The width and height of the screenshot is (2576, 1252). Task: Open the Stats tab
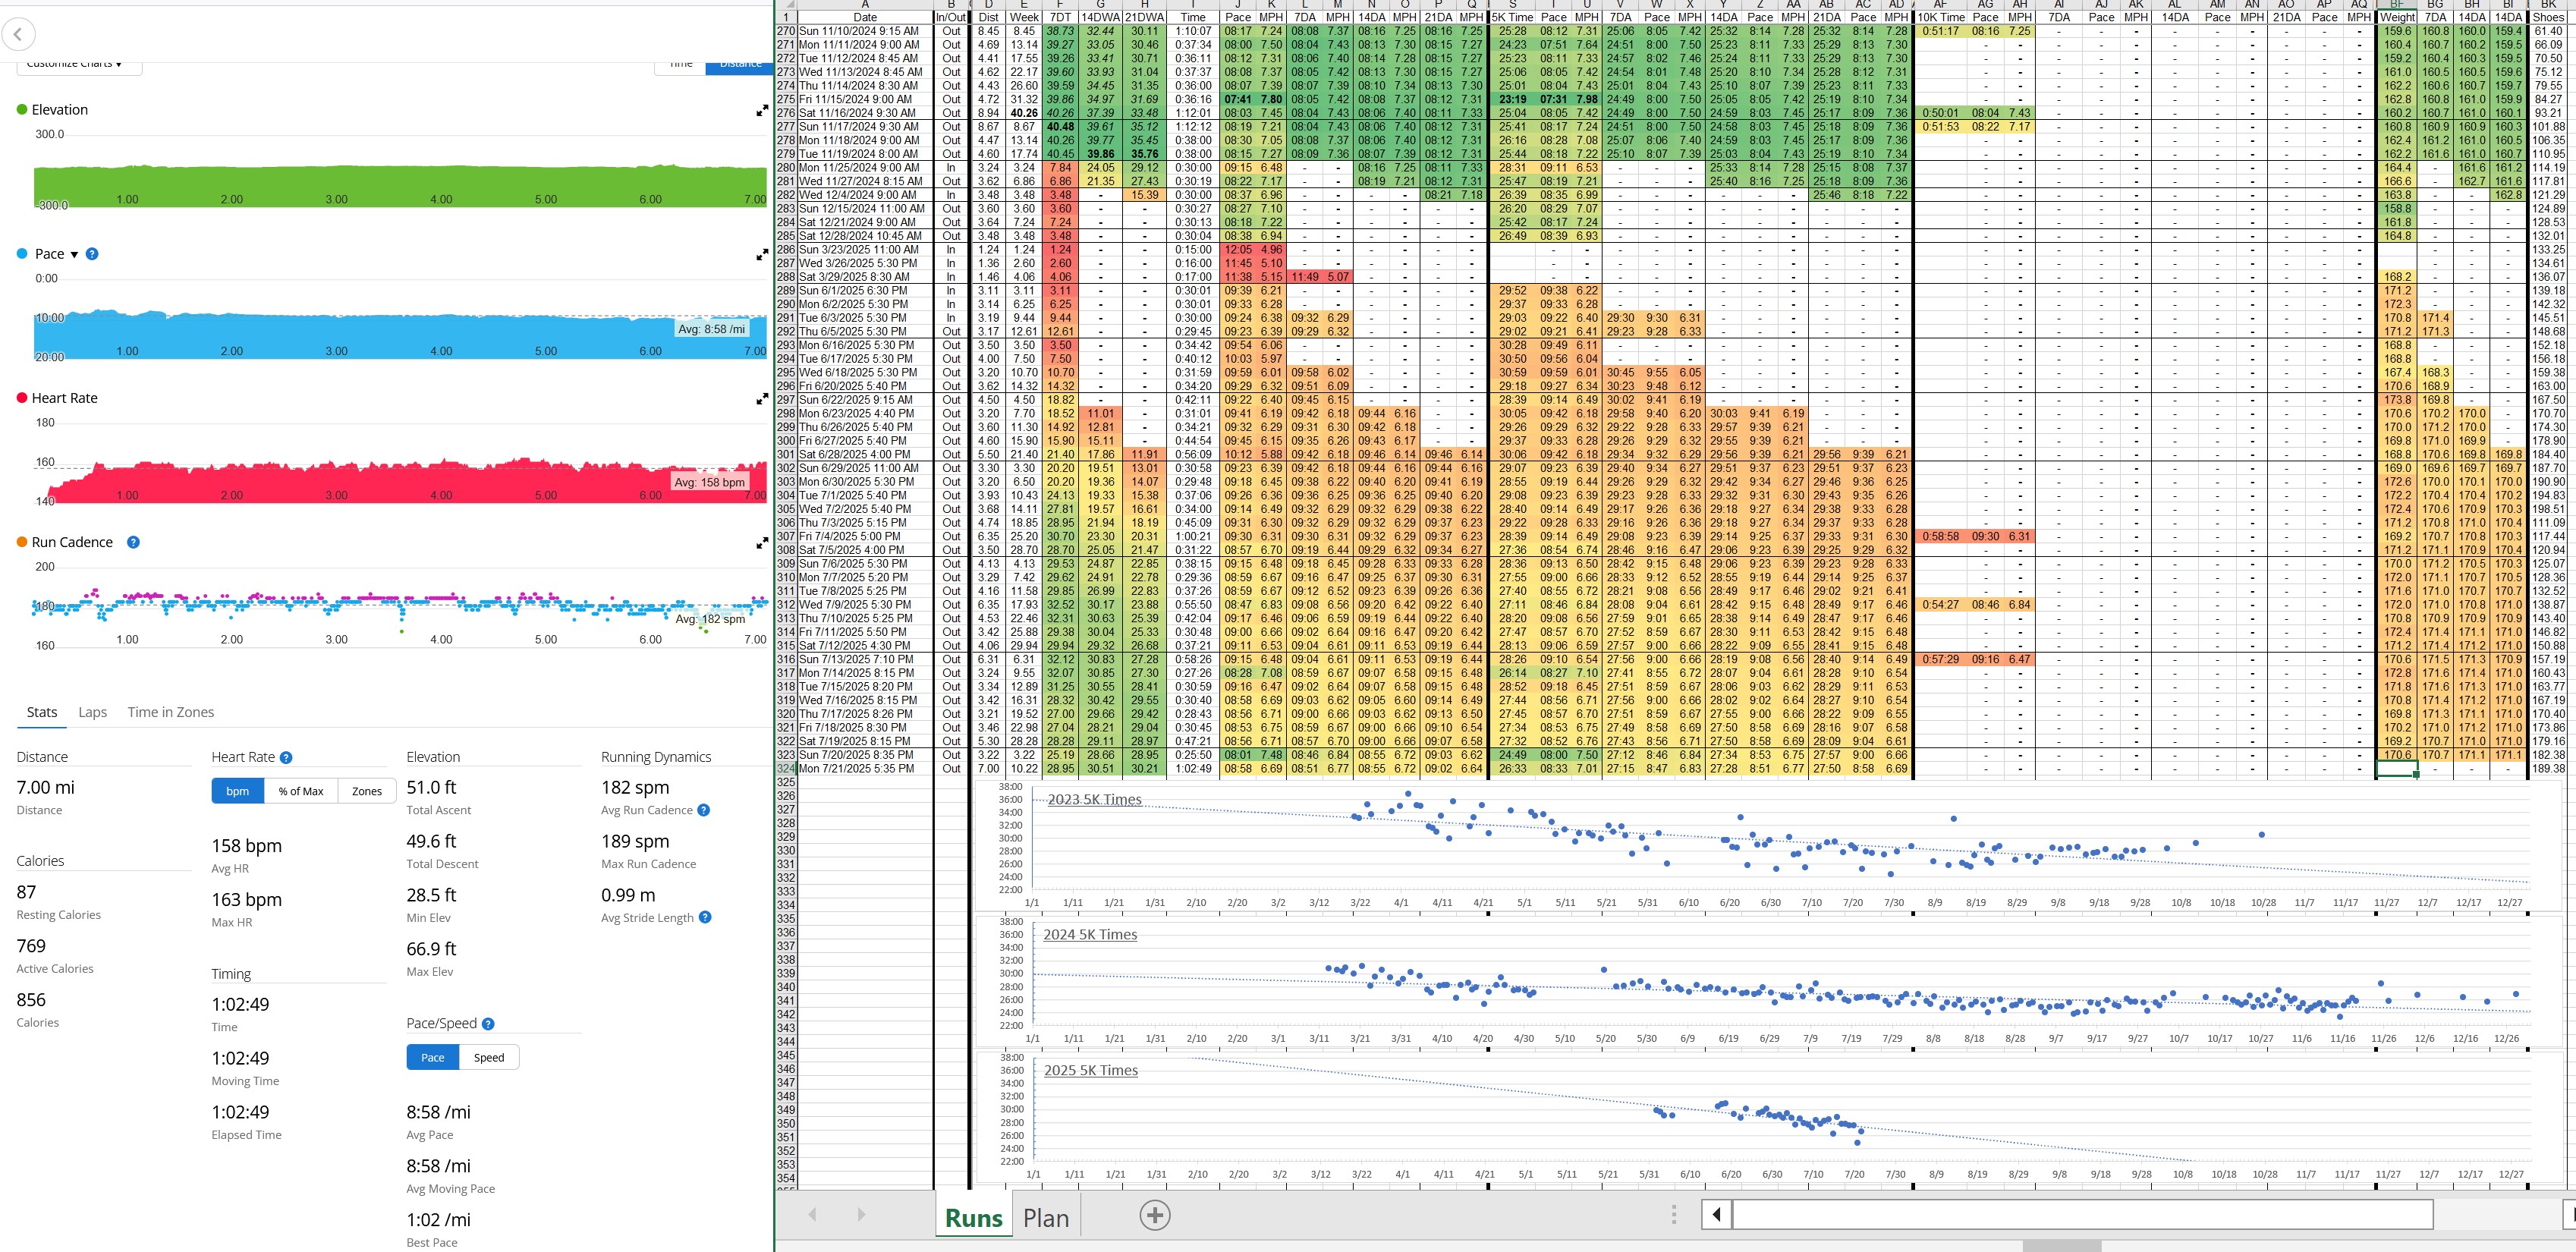(x=42, y=712)
